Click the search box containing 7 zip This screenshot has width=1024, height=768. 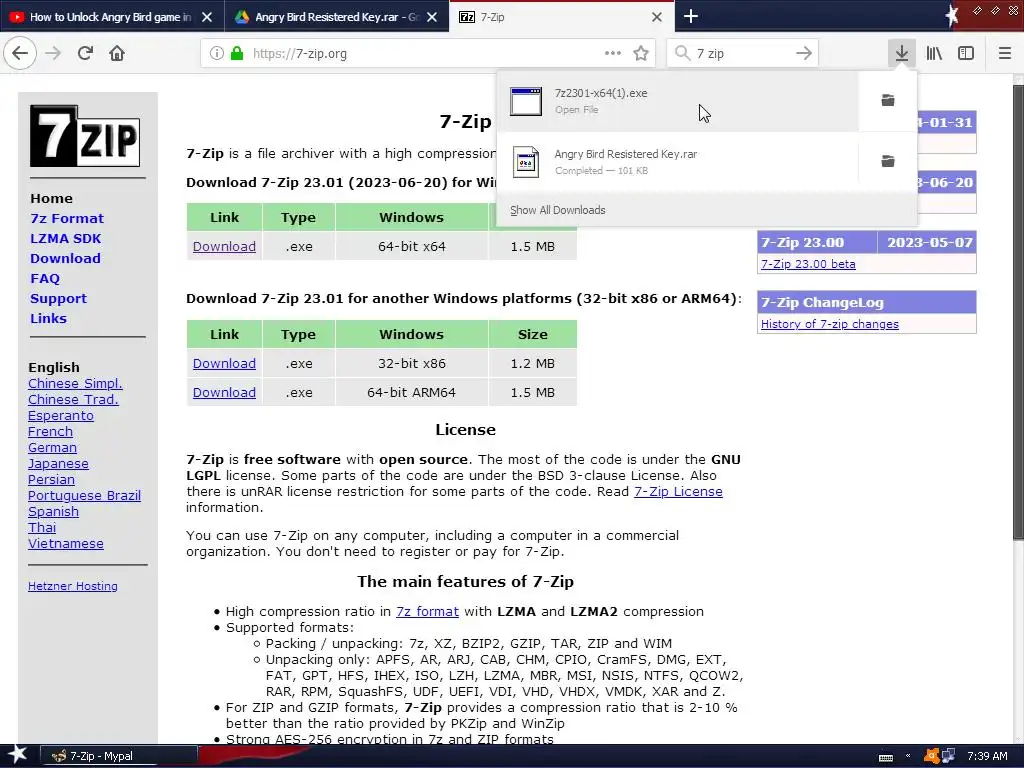[743, 53]
